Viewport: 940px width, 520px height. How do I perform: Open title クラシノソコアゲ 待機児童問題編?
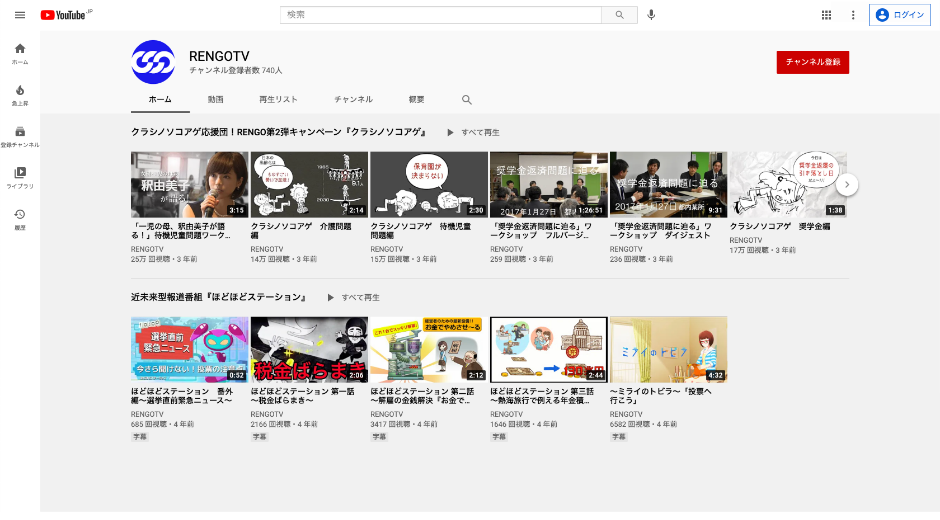[421, 231]
